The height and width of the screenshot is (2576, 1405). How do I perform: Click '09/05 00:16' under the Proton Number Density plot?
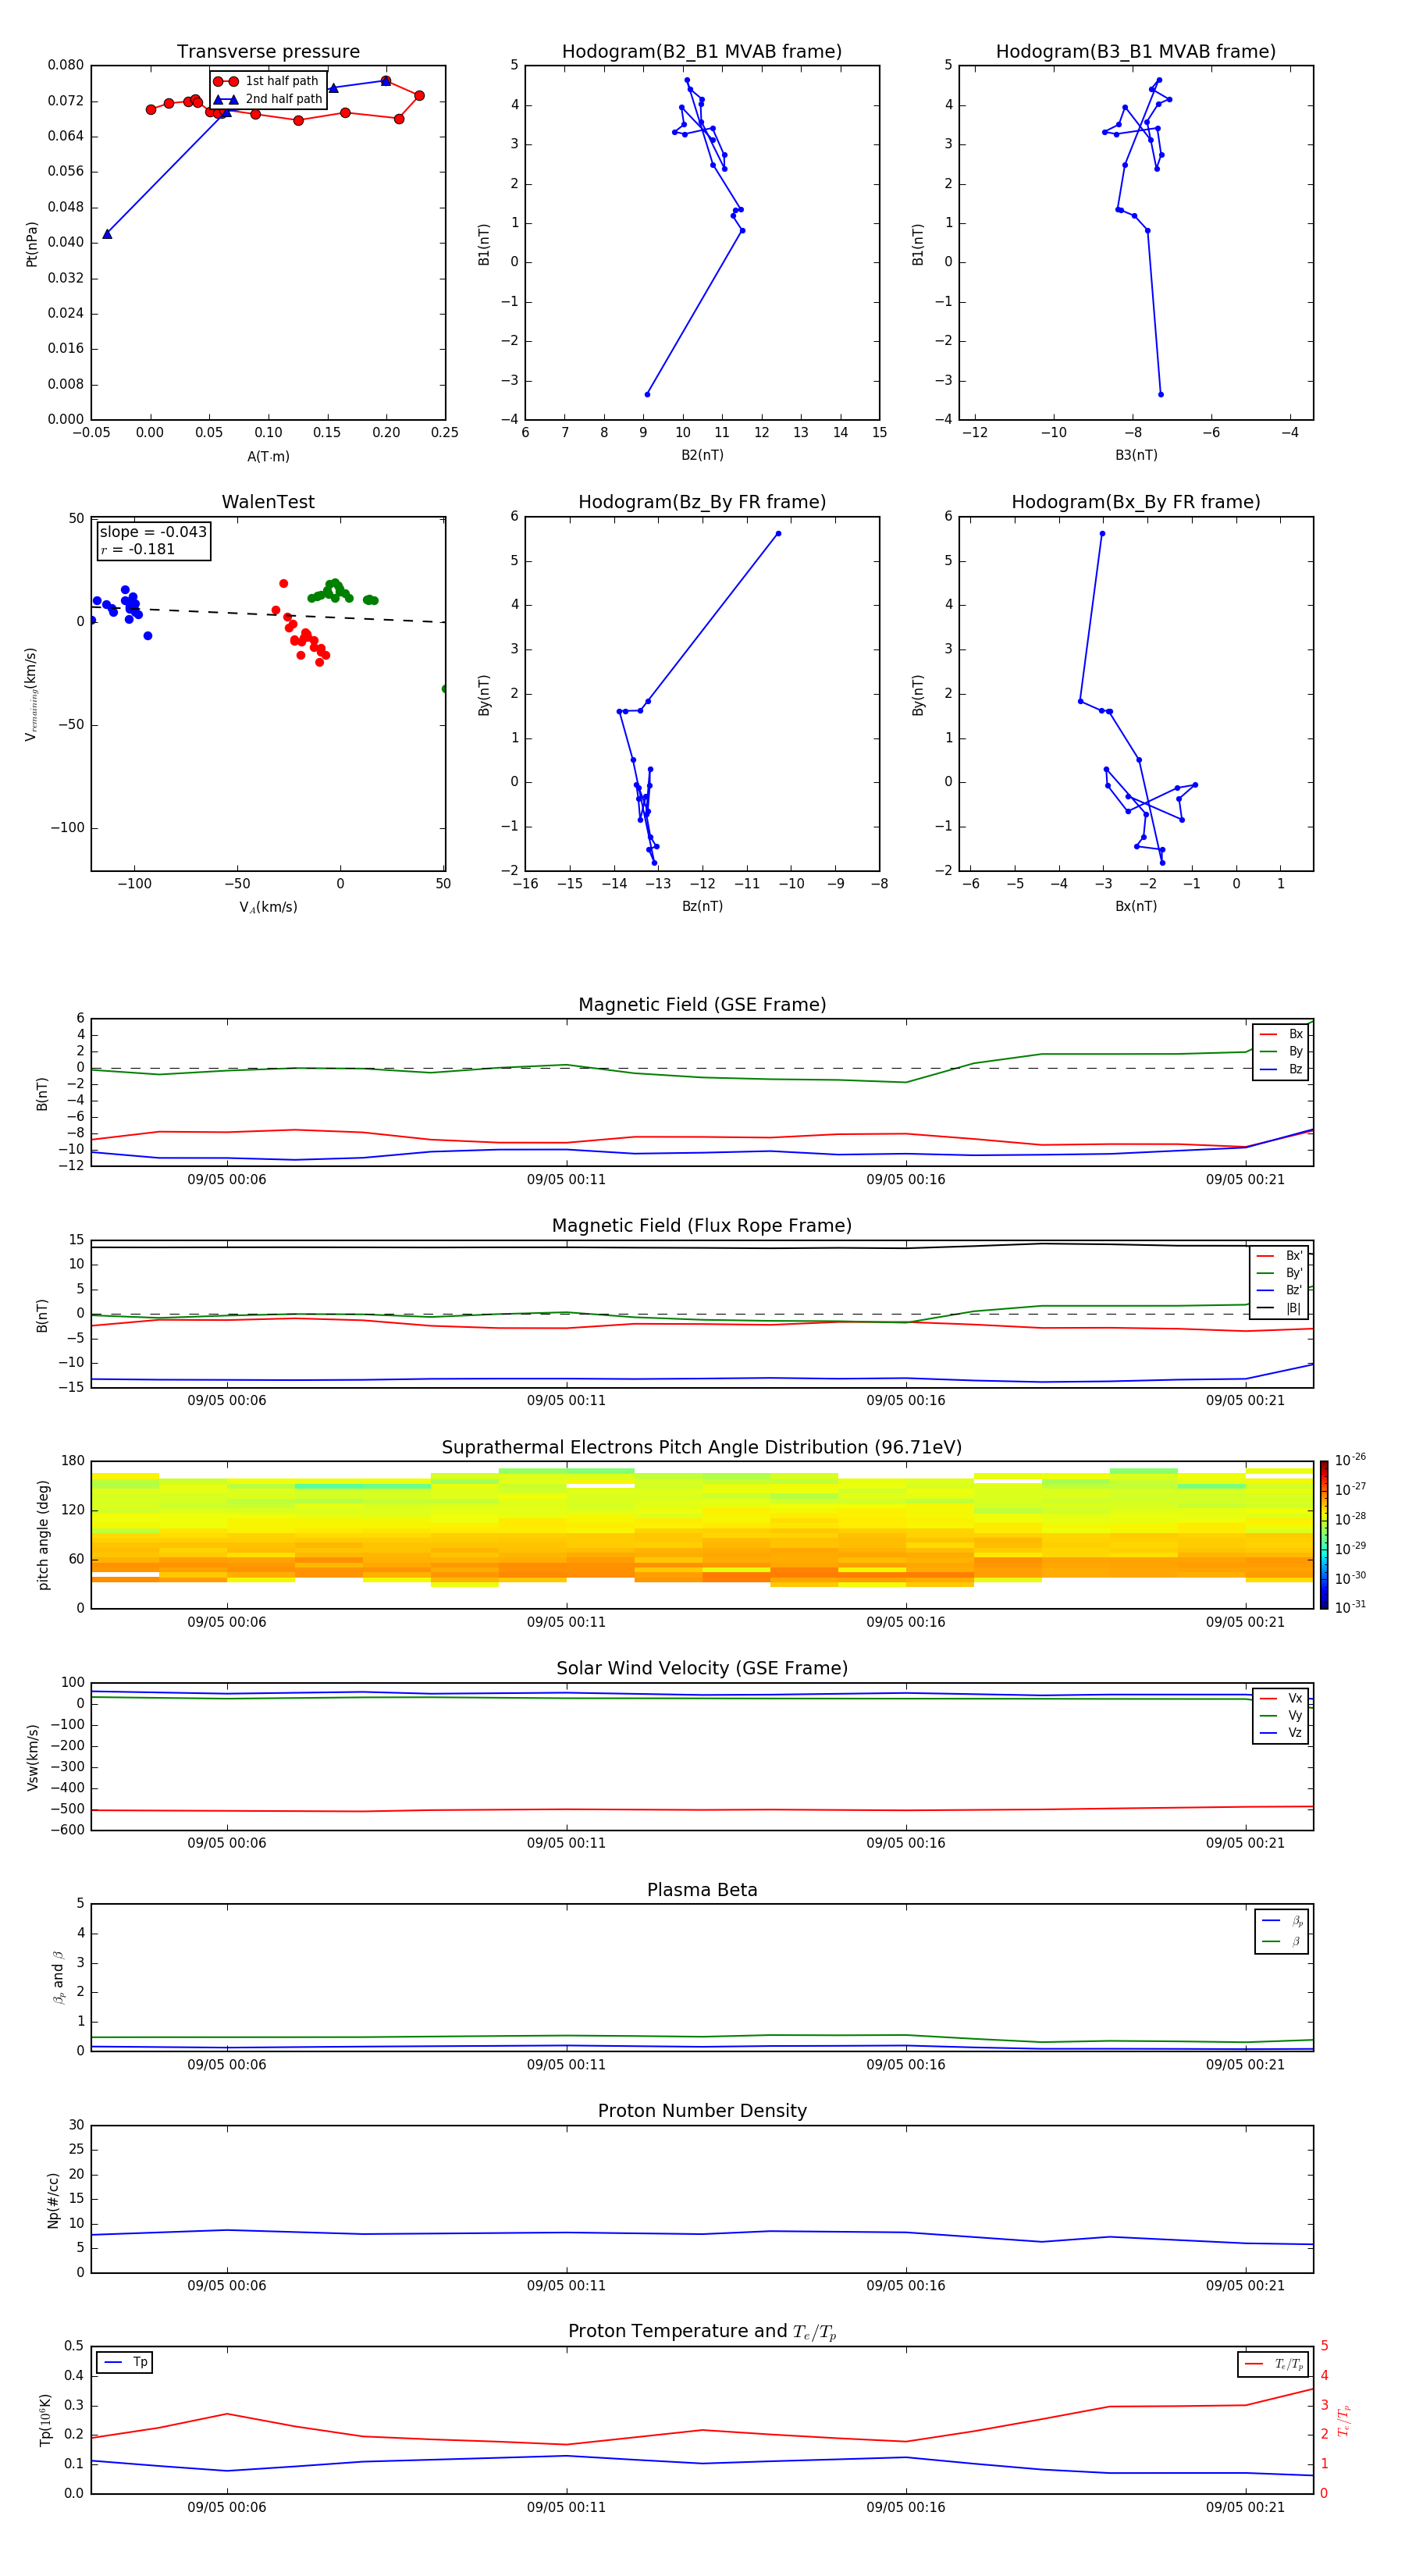click(x=906, y=2286)
